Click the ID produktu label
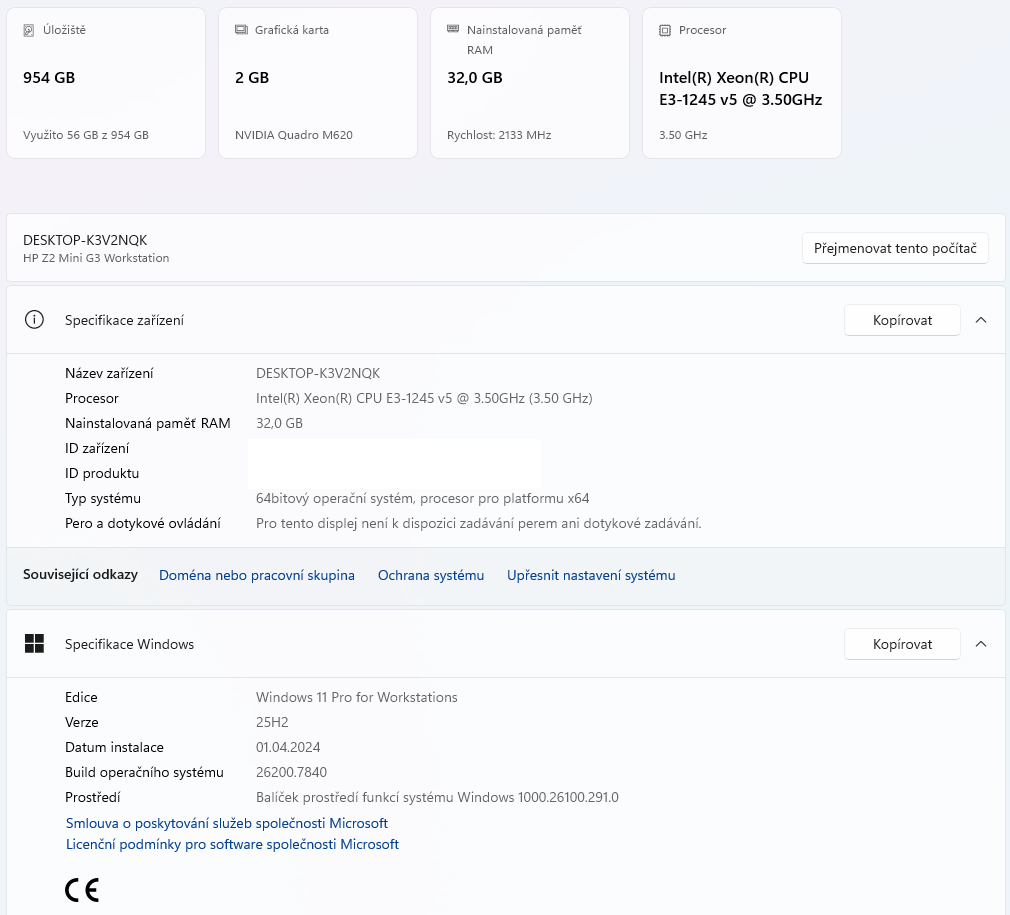 point(102,473)
